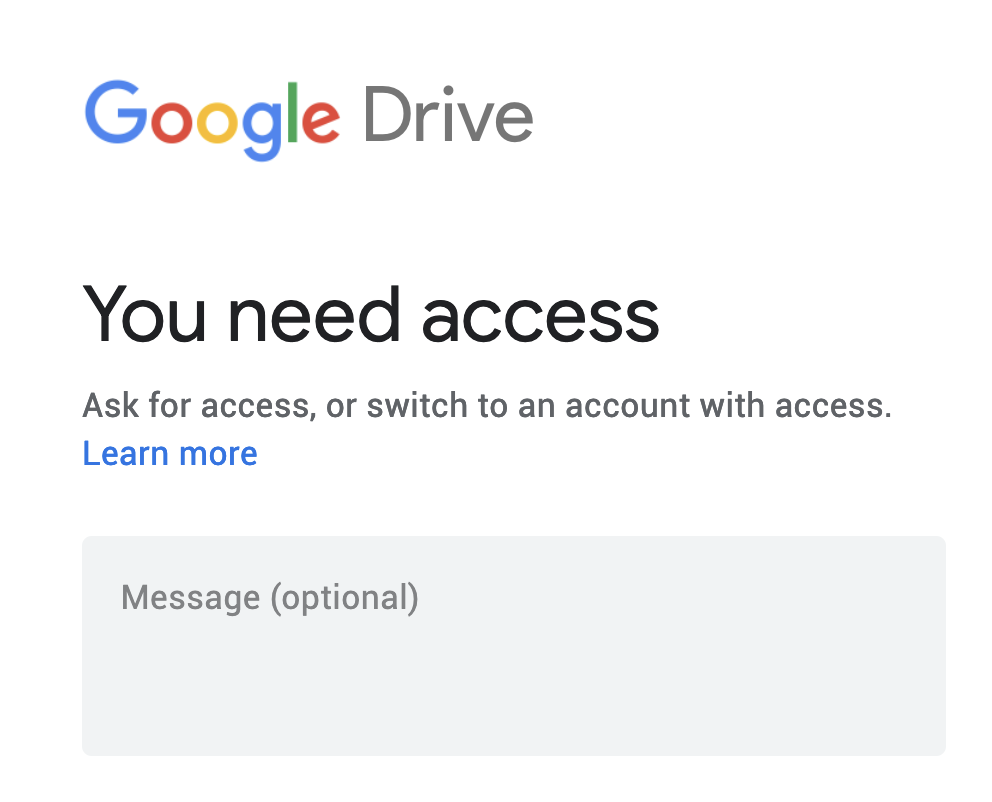This screenshot has height=802, width=992.
Task: Click the Drive wordmark next to the logo
Action: point(447,115)
